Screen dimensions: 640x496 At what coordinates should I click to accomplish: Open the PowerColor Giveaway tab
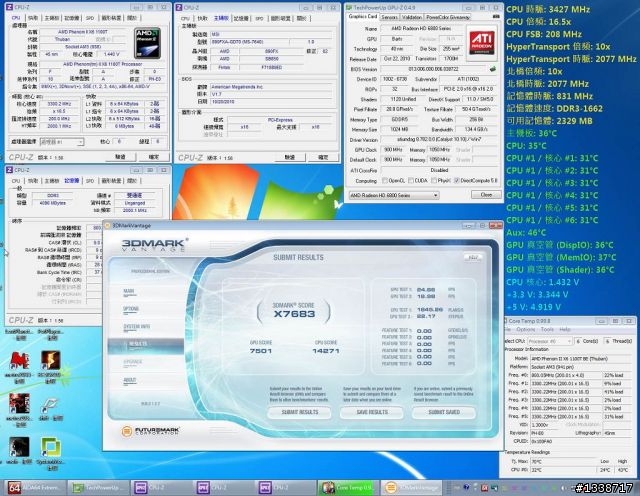448,17
